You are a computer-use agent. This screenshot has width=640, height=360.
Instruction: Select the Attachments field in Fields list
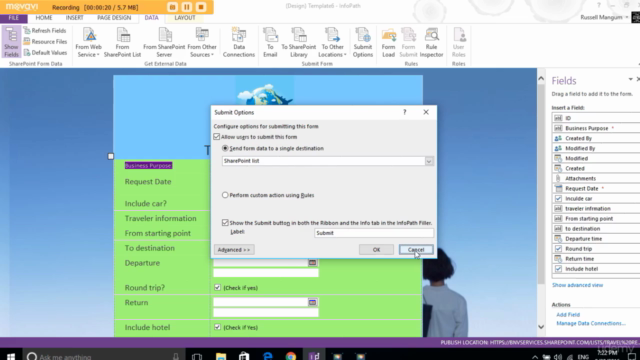tap(596, 178)
